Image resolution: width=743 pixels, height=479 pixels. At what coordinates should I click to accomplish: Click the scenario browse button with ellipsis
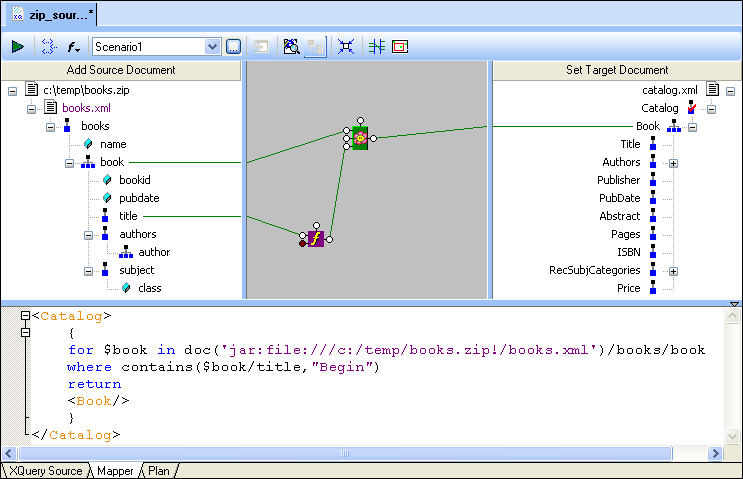point(233,46)
